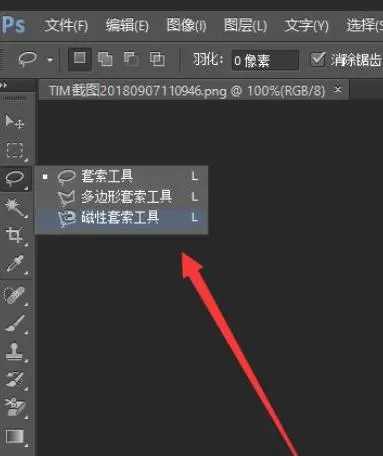Screen dimensions: 383x456
Task: Choose Intersect with Selection mode button
Action: tap(157, 59)
